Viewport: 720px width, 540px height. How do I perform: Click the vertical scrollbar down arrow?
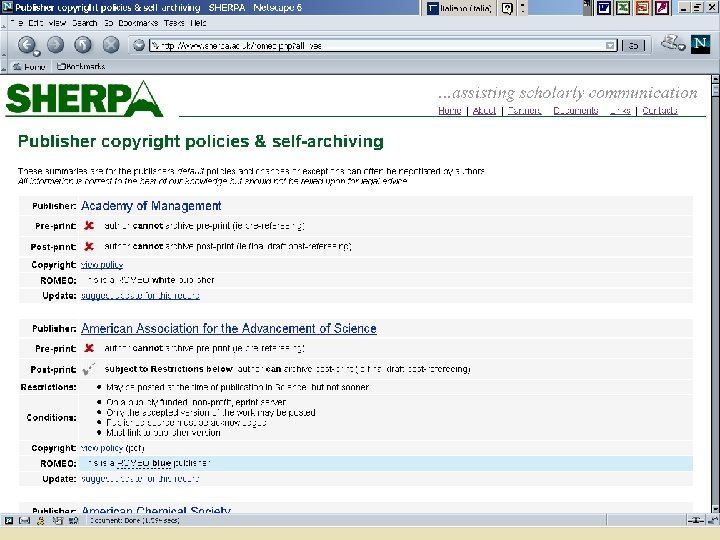point(715,508)
